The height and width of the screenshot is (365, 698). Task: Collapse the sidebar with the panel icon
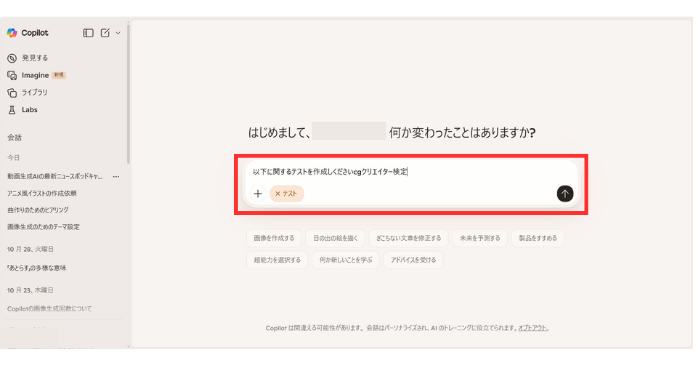coord(88,33)
